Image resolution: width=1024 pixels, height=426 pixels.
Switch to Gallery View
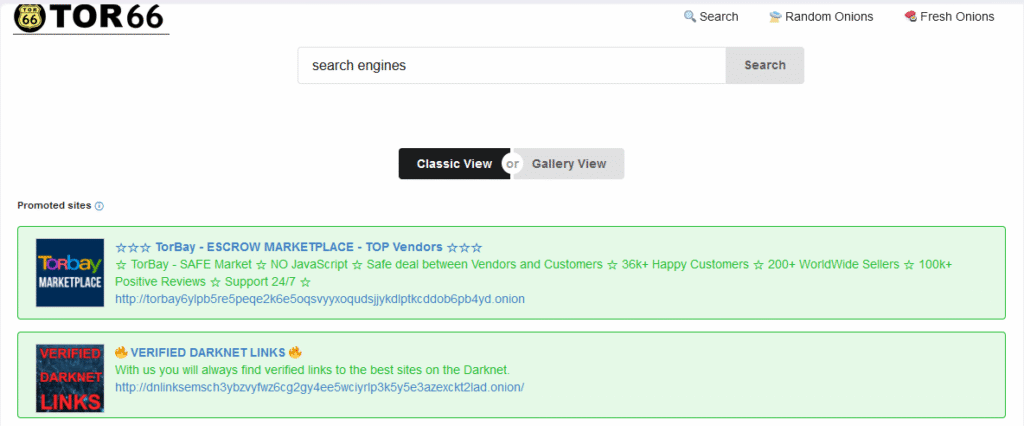coord(569,164)
